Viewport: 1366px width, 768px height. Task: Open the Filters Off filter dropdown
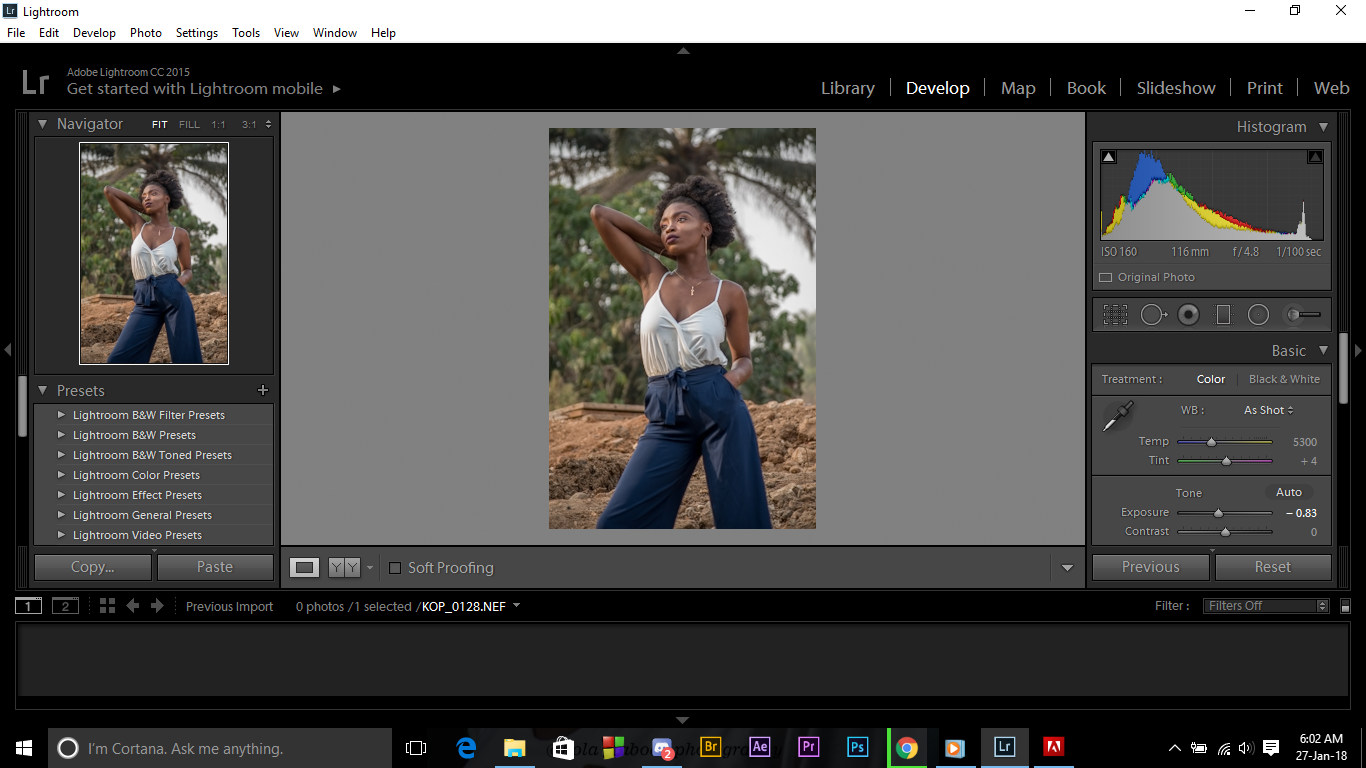tap(1266, 606)
